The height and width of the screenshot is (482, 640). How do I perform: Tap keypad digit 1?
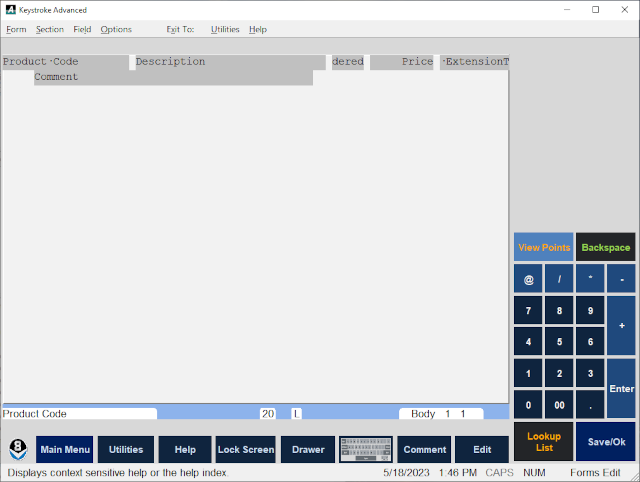click(x=528, y=373)
